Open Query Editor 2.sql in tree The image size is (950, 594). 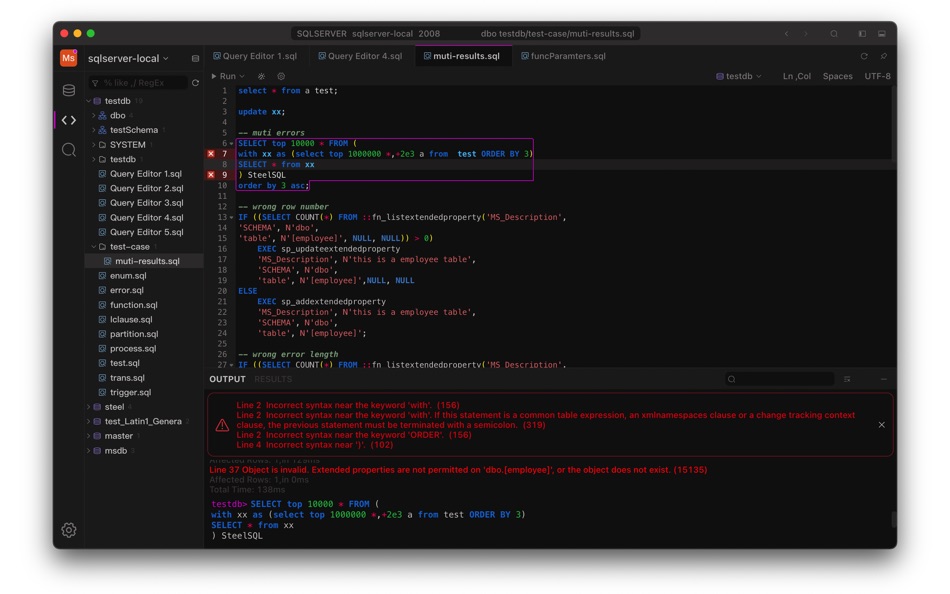coord(146,188)
